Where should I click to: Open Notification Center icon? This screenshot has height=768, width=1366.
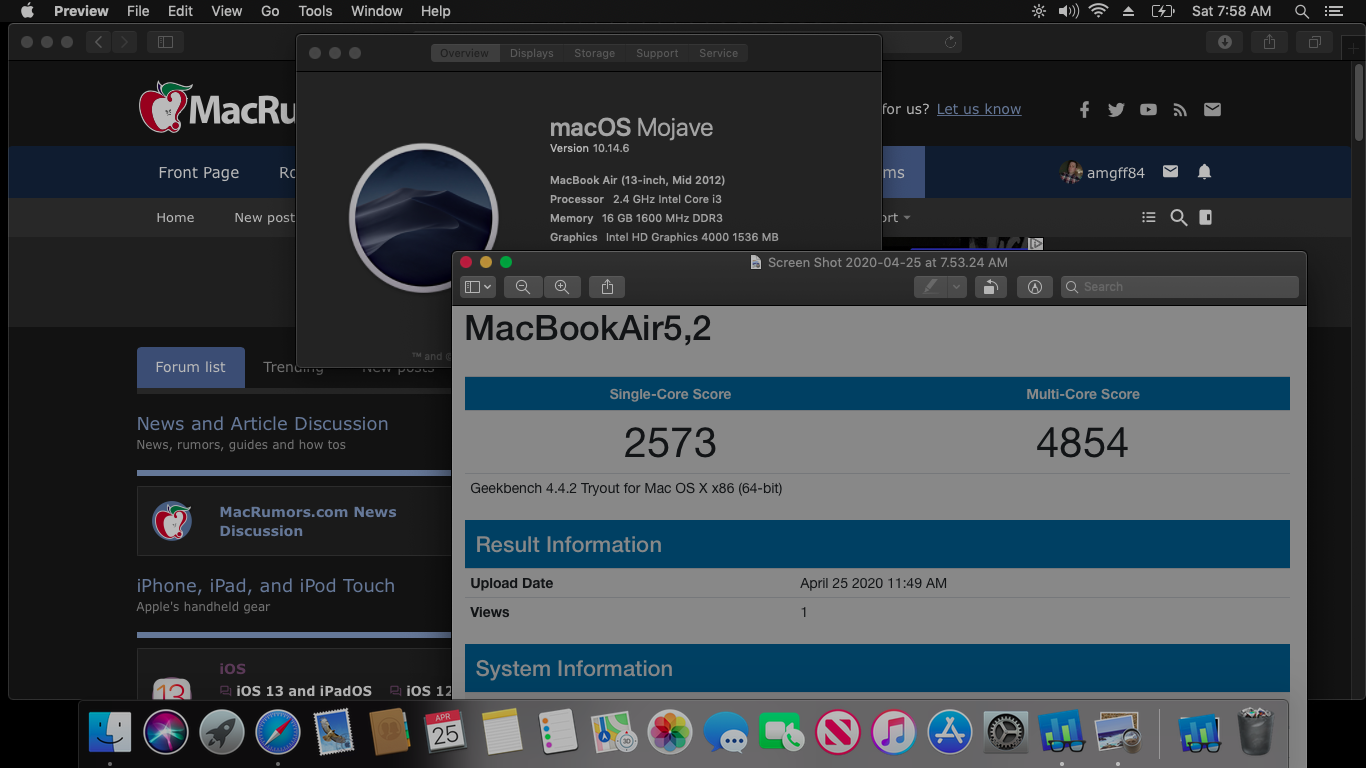click(1333, 11)
